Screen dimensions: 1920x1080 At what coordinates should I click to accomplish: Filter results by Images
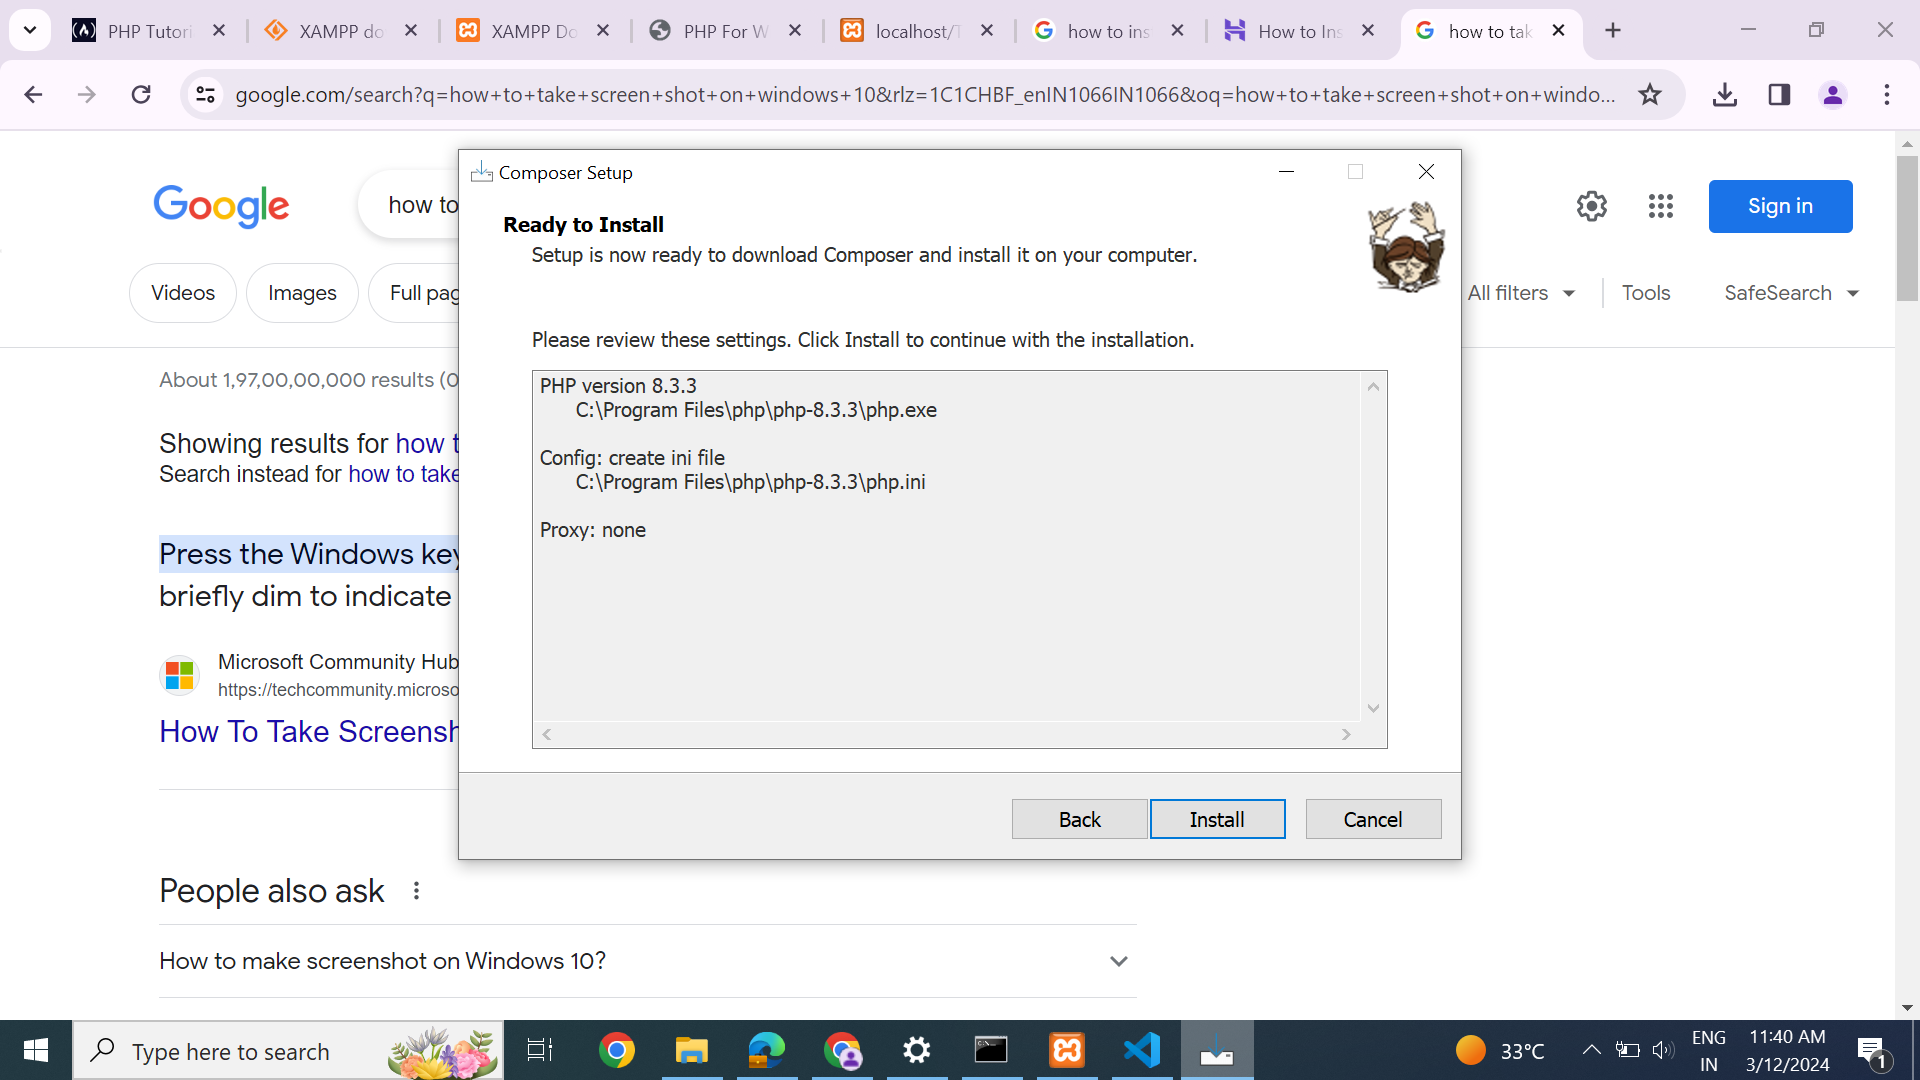302,293
